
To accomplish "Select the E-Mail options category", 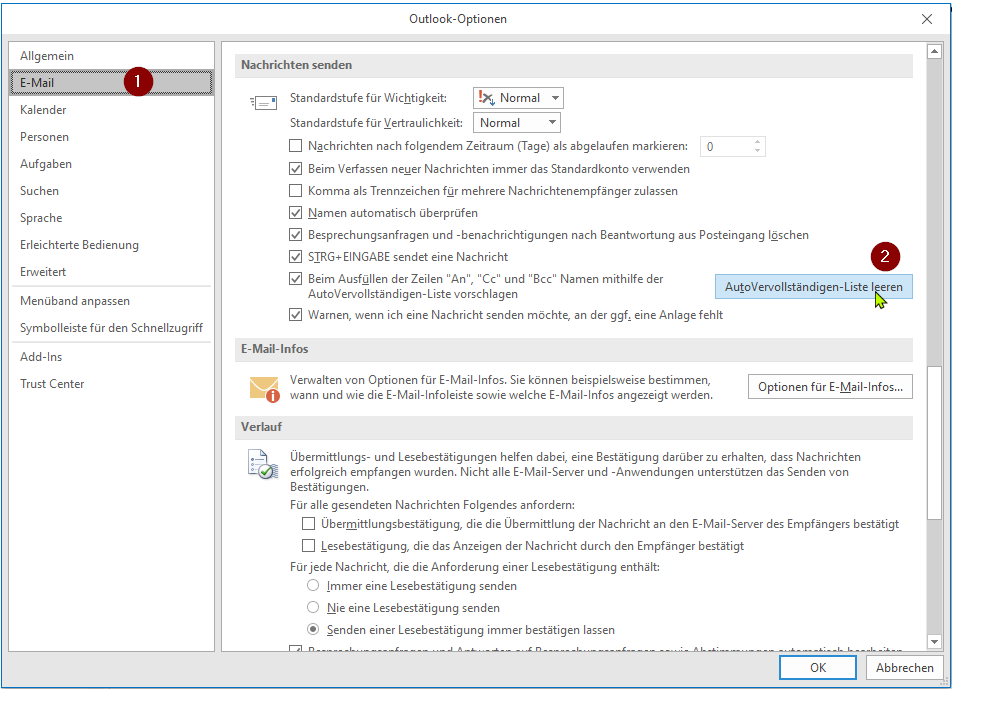I will (112, 83).
